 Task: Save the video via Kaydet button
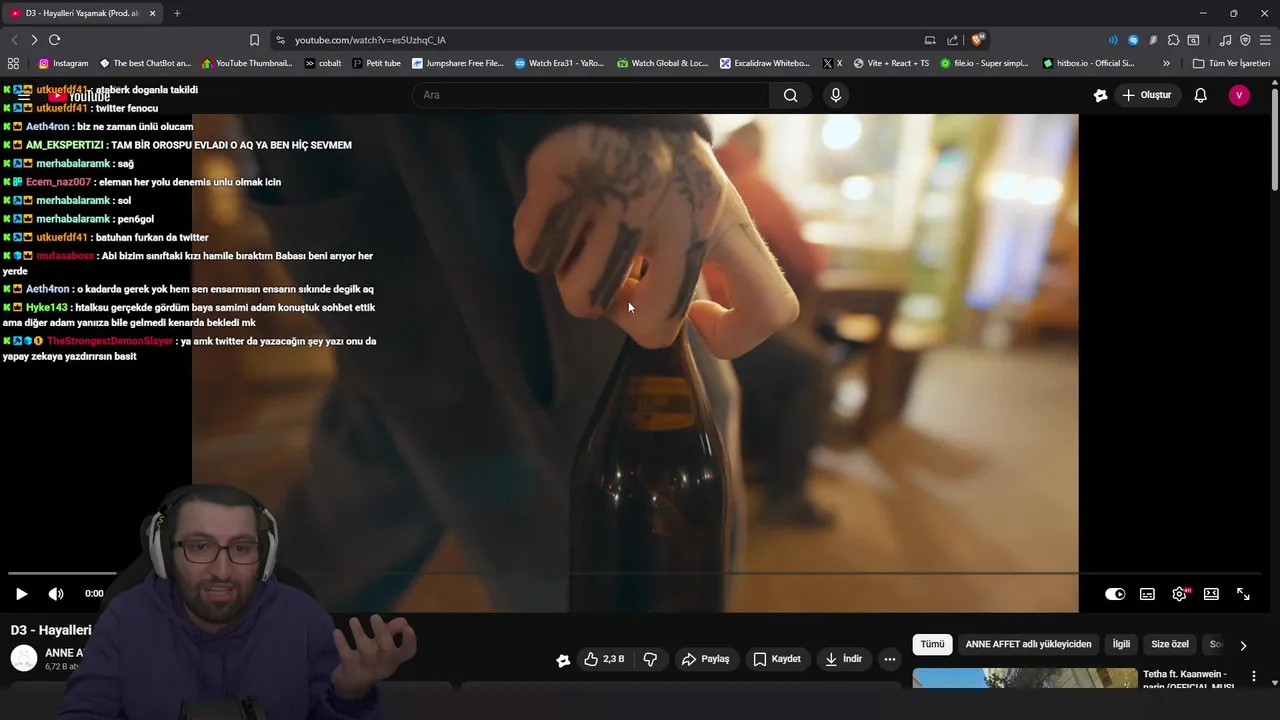pyautogui.click(x=777, y=659)
